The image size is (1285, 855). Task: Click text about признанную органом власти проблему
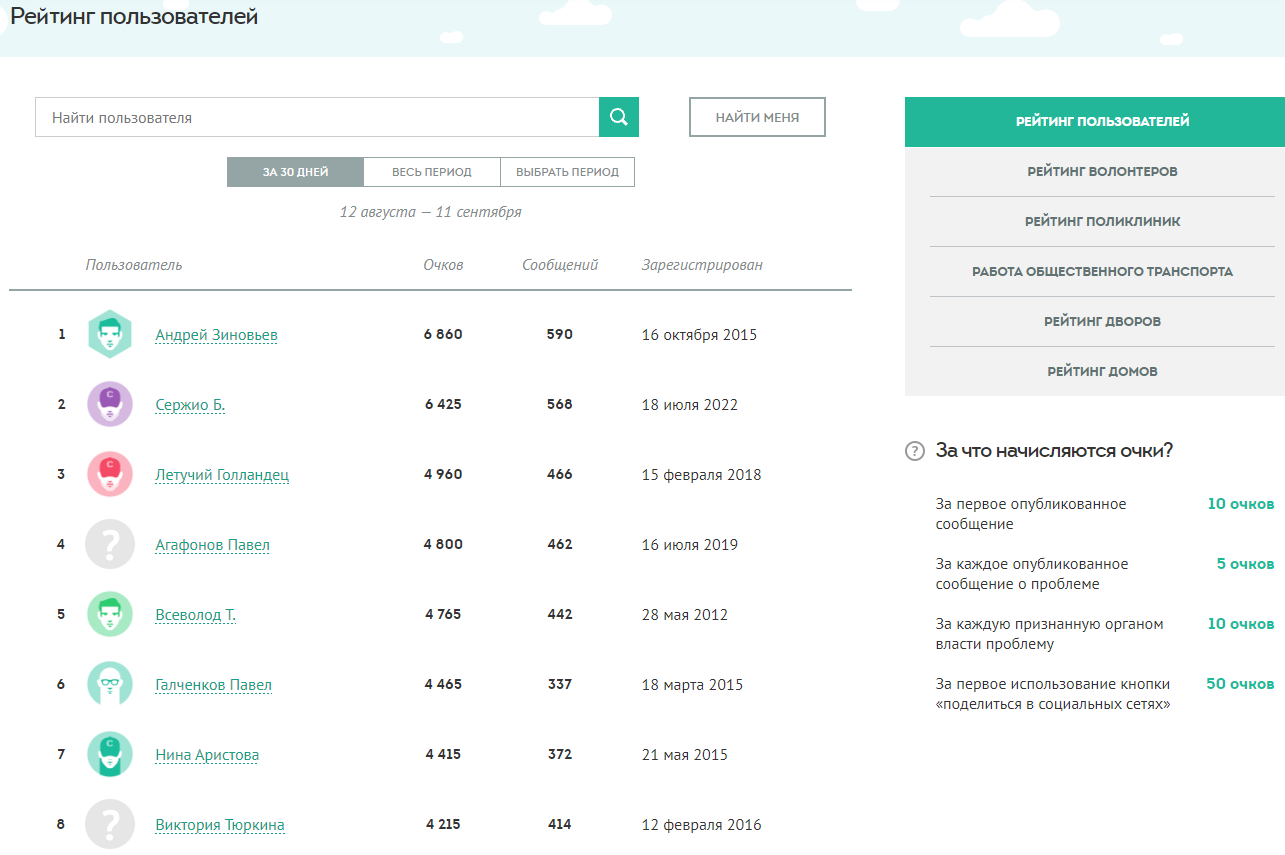point(1050,634)
